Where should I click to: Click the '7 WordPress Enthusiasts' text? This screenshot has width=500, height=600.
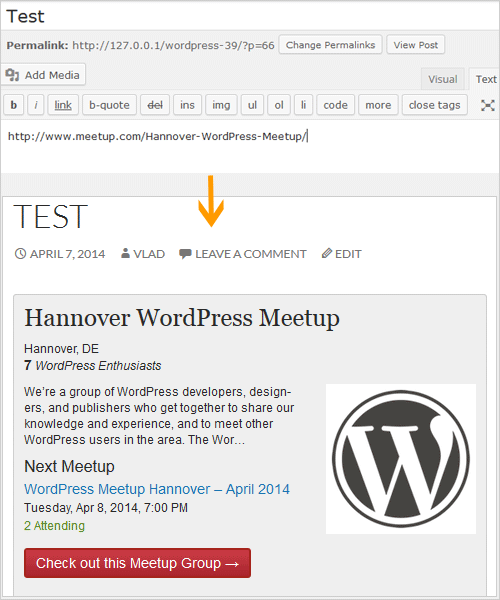[x=93, y=365]
